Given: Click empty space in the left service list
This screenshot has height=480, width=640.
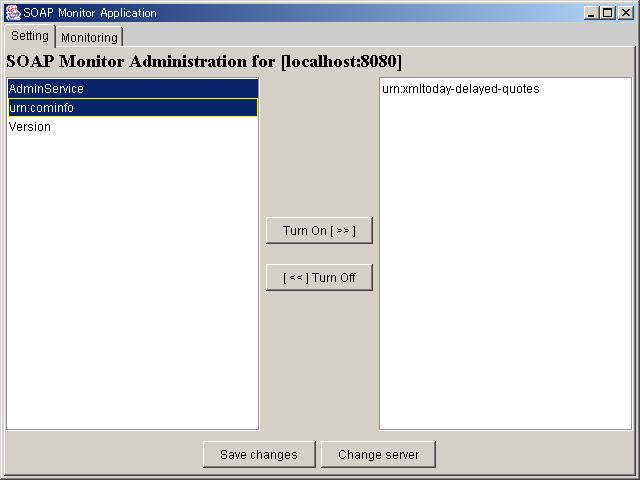Looking at the screenshot, I should pyautogui.click(x=132, y=300).
